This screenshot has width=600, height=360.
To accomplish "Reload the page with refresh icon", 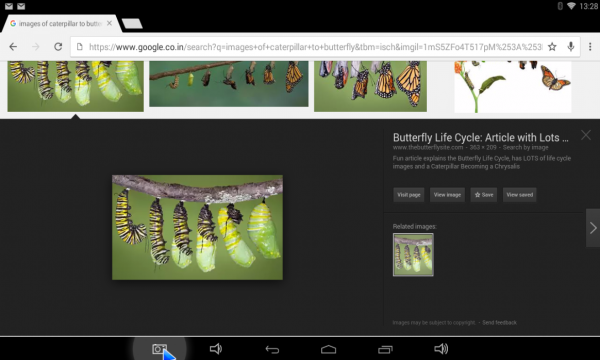I will click(x=58, y=47).
